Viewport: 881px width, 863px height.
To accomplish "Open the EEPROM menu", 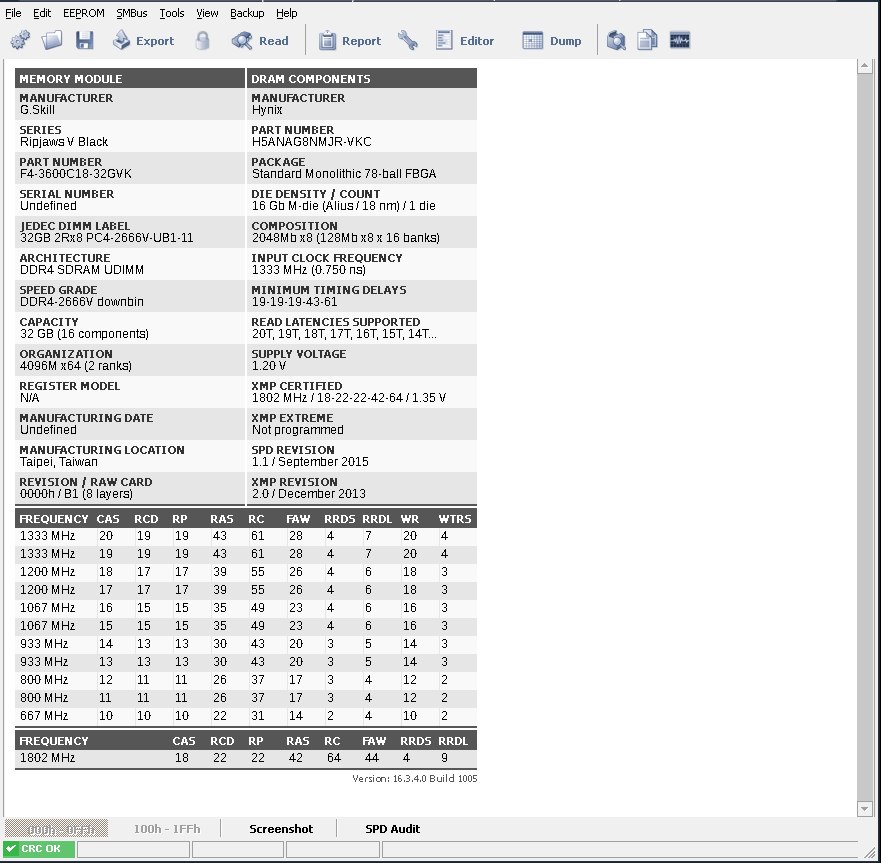I will [84, 13].
